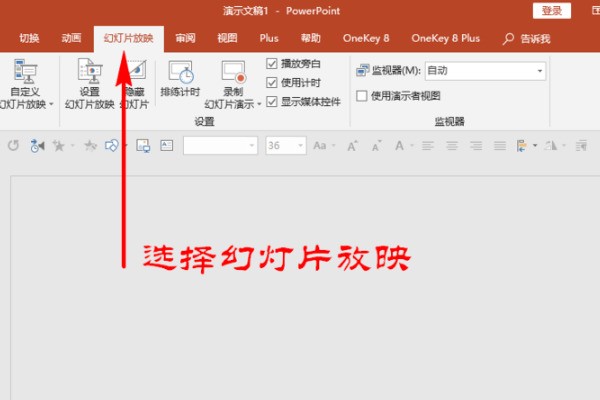Click Change Case (Aa) button
Image resolution: width=600 pixels, height=400 pixels.
click(320, 145)
